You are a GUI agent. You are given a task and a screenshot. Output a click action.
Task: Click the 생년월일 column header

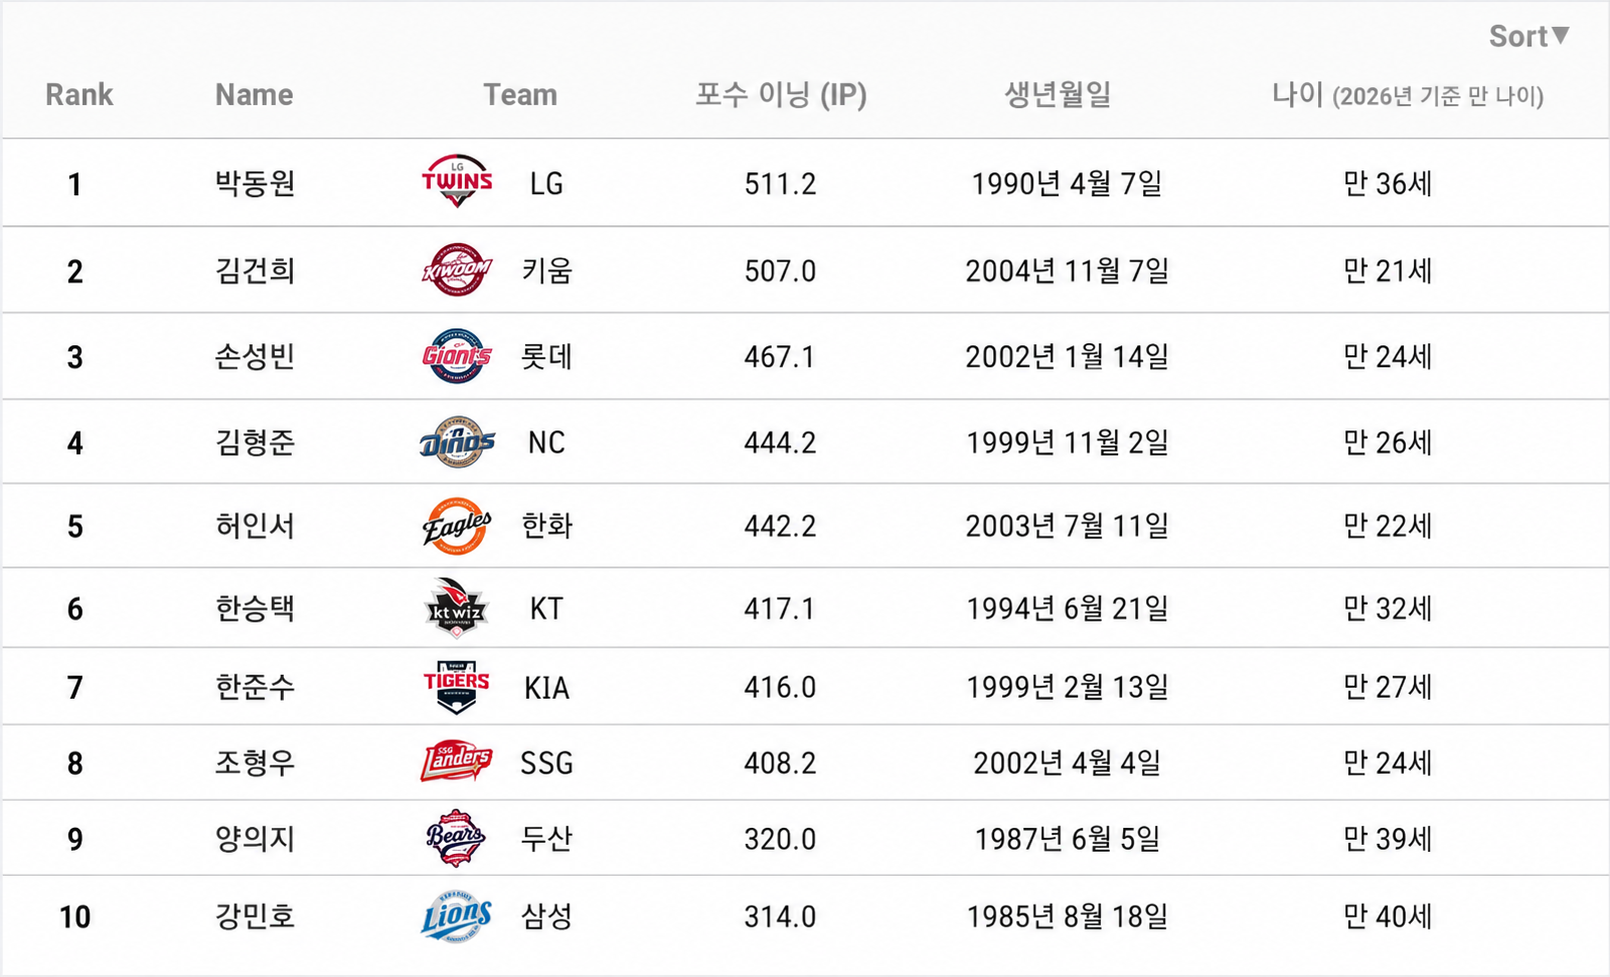[1058, 95]
